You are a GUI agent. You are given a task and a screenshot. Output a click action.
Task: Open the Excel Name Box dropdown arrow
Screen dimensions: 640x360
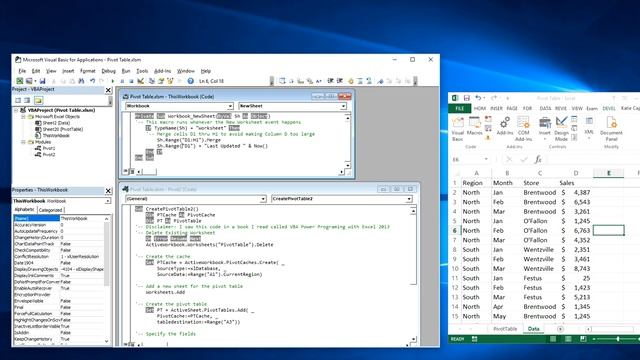pyautogui.click(x=486, y=159)
